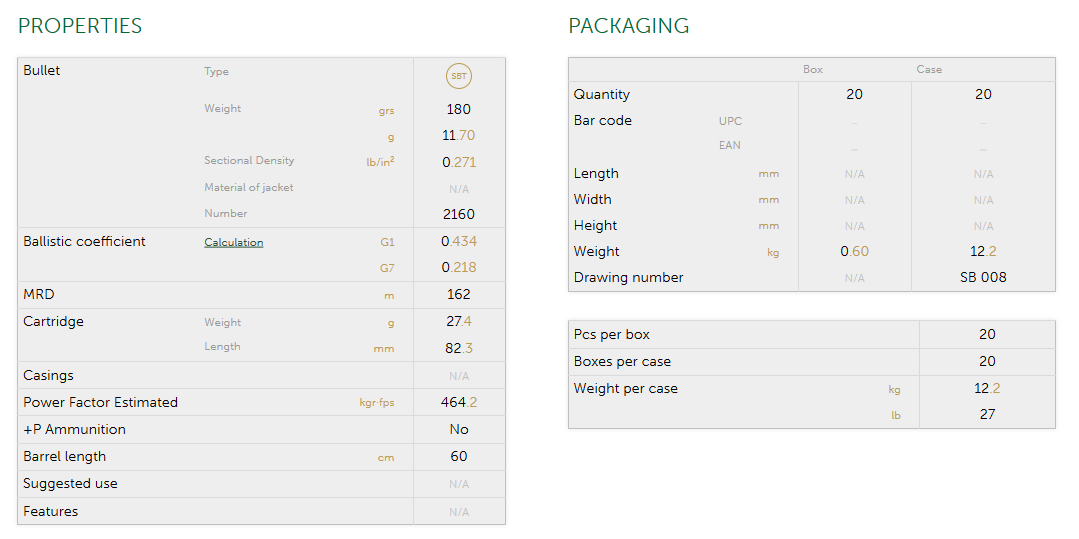Click the G7 coefficient value 0.218

tap(459, 267)
